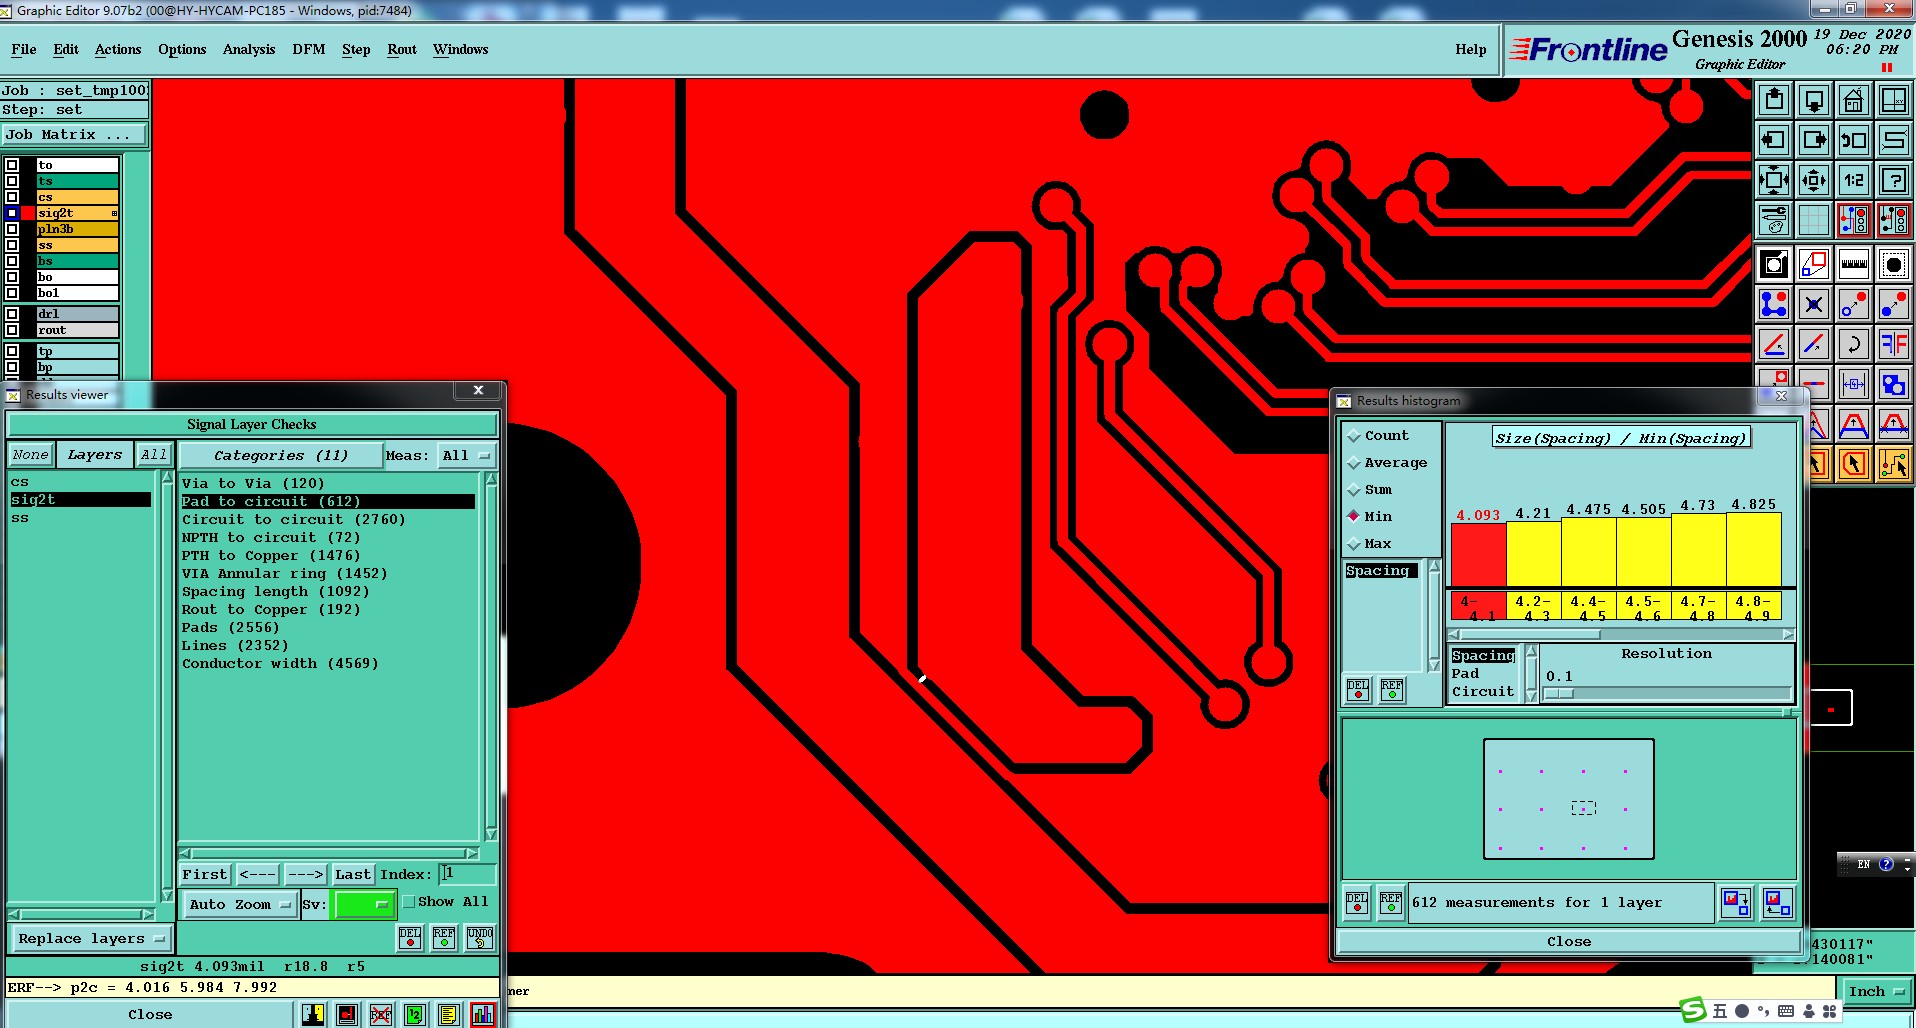Screen dimensions: 1916x1028
Task: Click the bar chart histogram icon in Results viewer
Action: [483, 1015]
